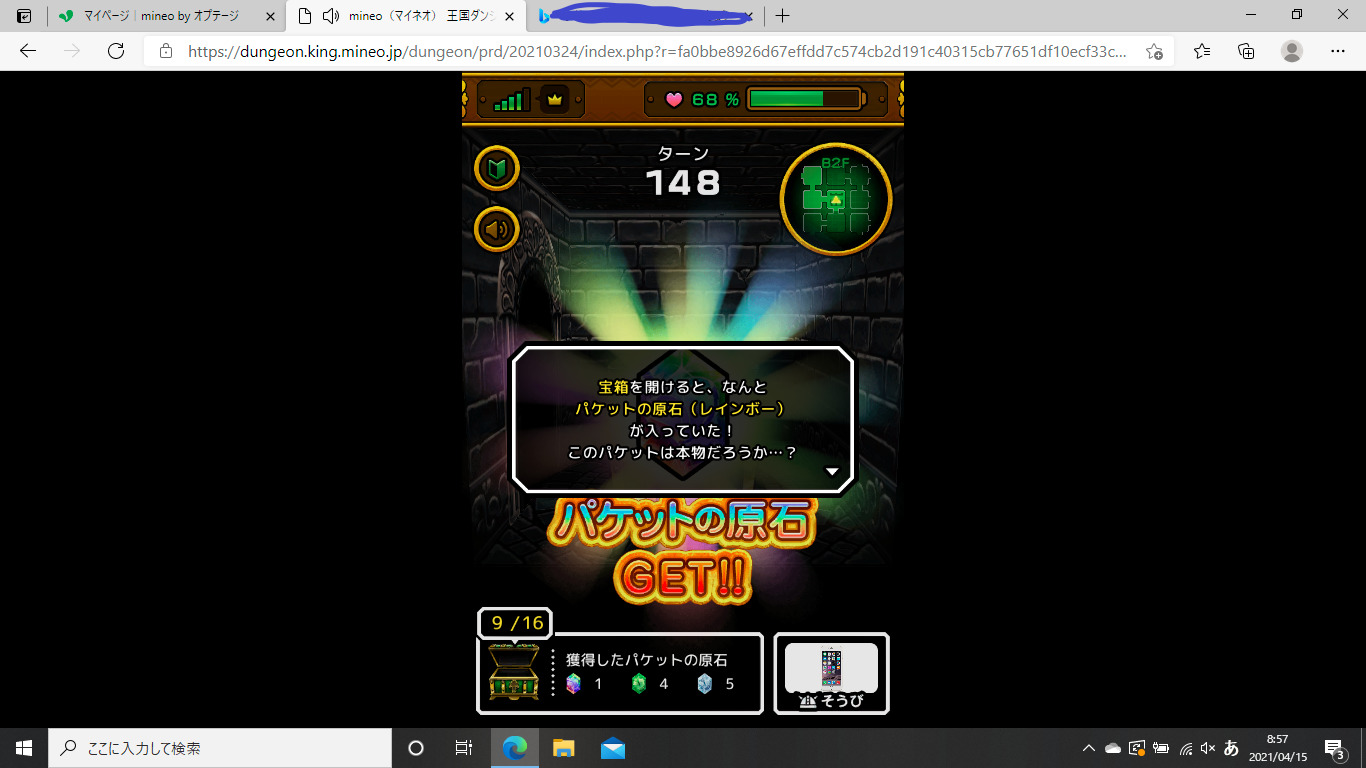Click the rainbow packet gem icon
Screen dimensions: 1366x768
pyautogui.click(x=573, y=684)
